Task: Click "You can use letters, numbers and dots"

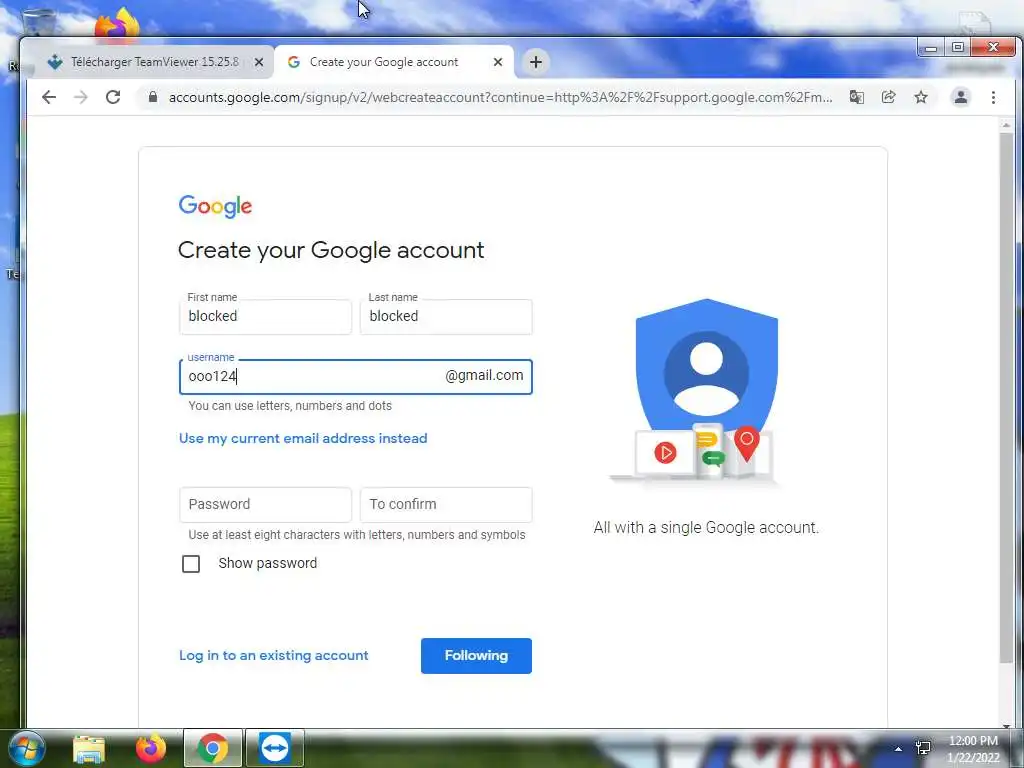Action: pos(290,406)
